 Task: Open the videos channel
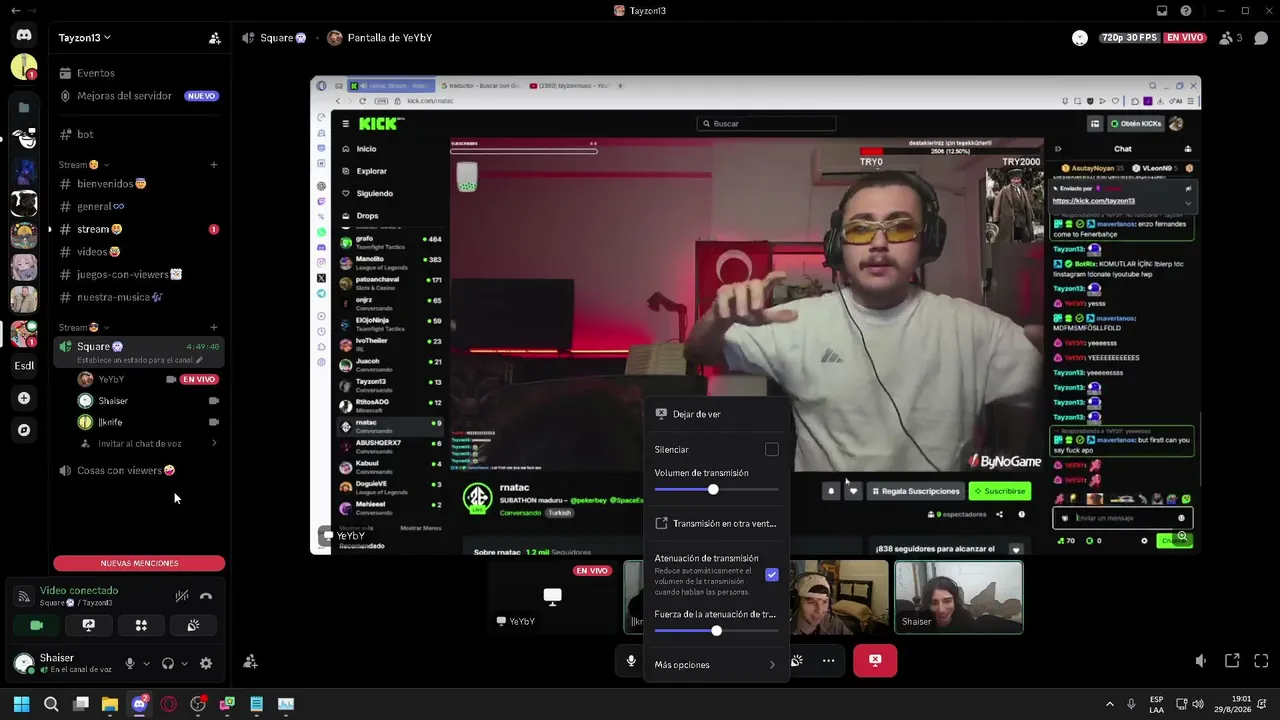[x=139, y=252]
